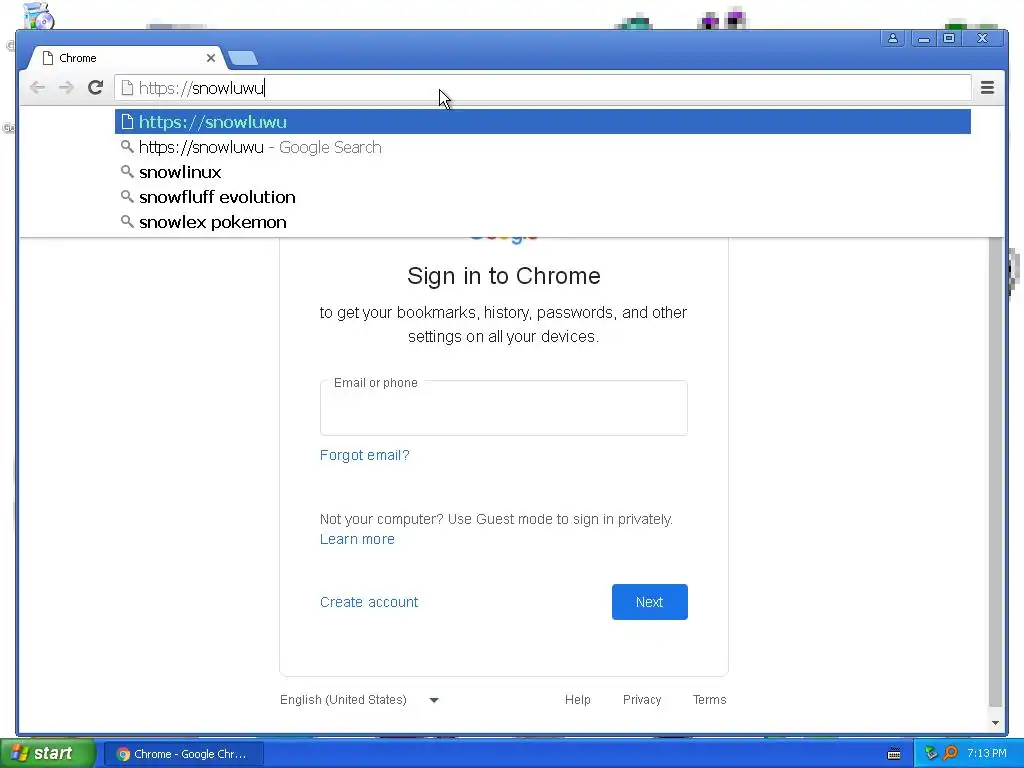Image resolution: width=1024 pixels, height=768 pixels.
Task: Click the orange magnifier tray icon
Action: point(951,754)
